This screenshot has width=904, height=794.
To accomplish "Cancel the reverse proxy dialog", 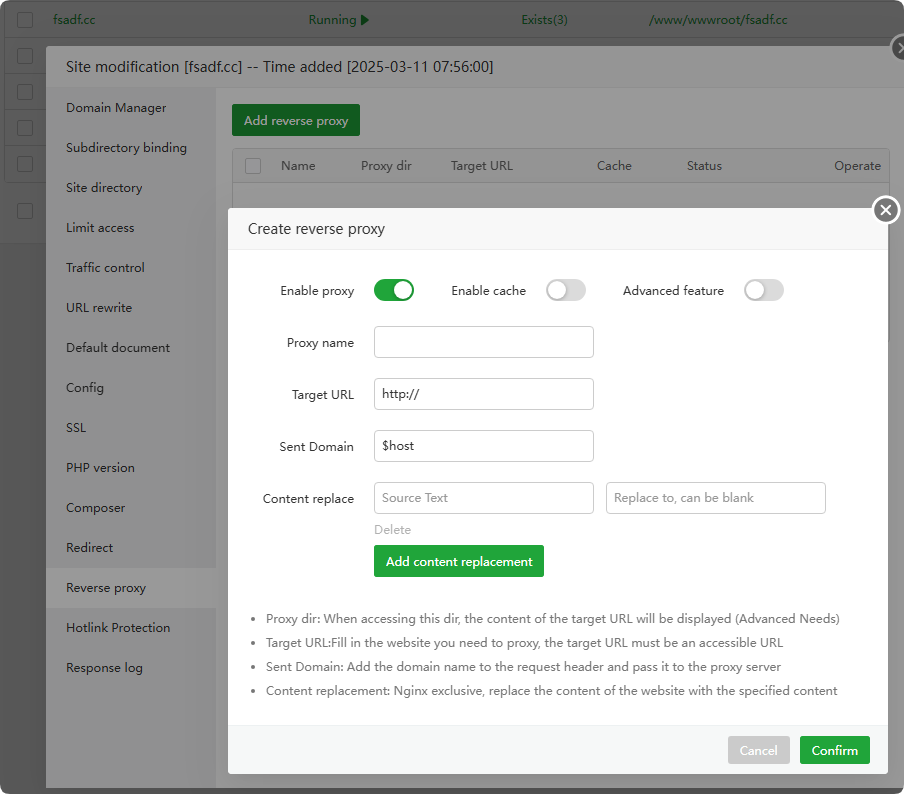I will (758, 750).
